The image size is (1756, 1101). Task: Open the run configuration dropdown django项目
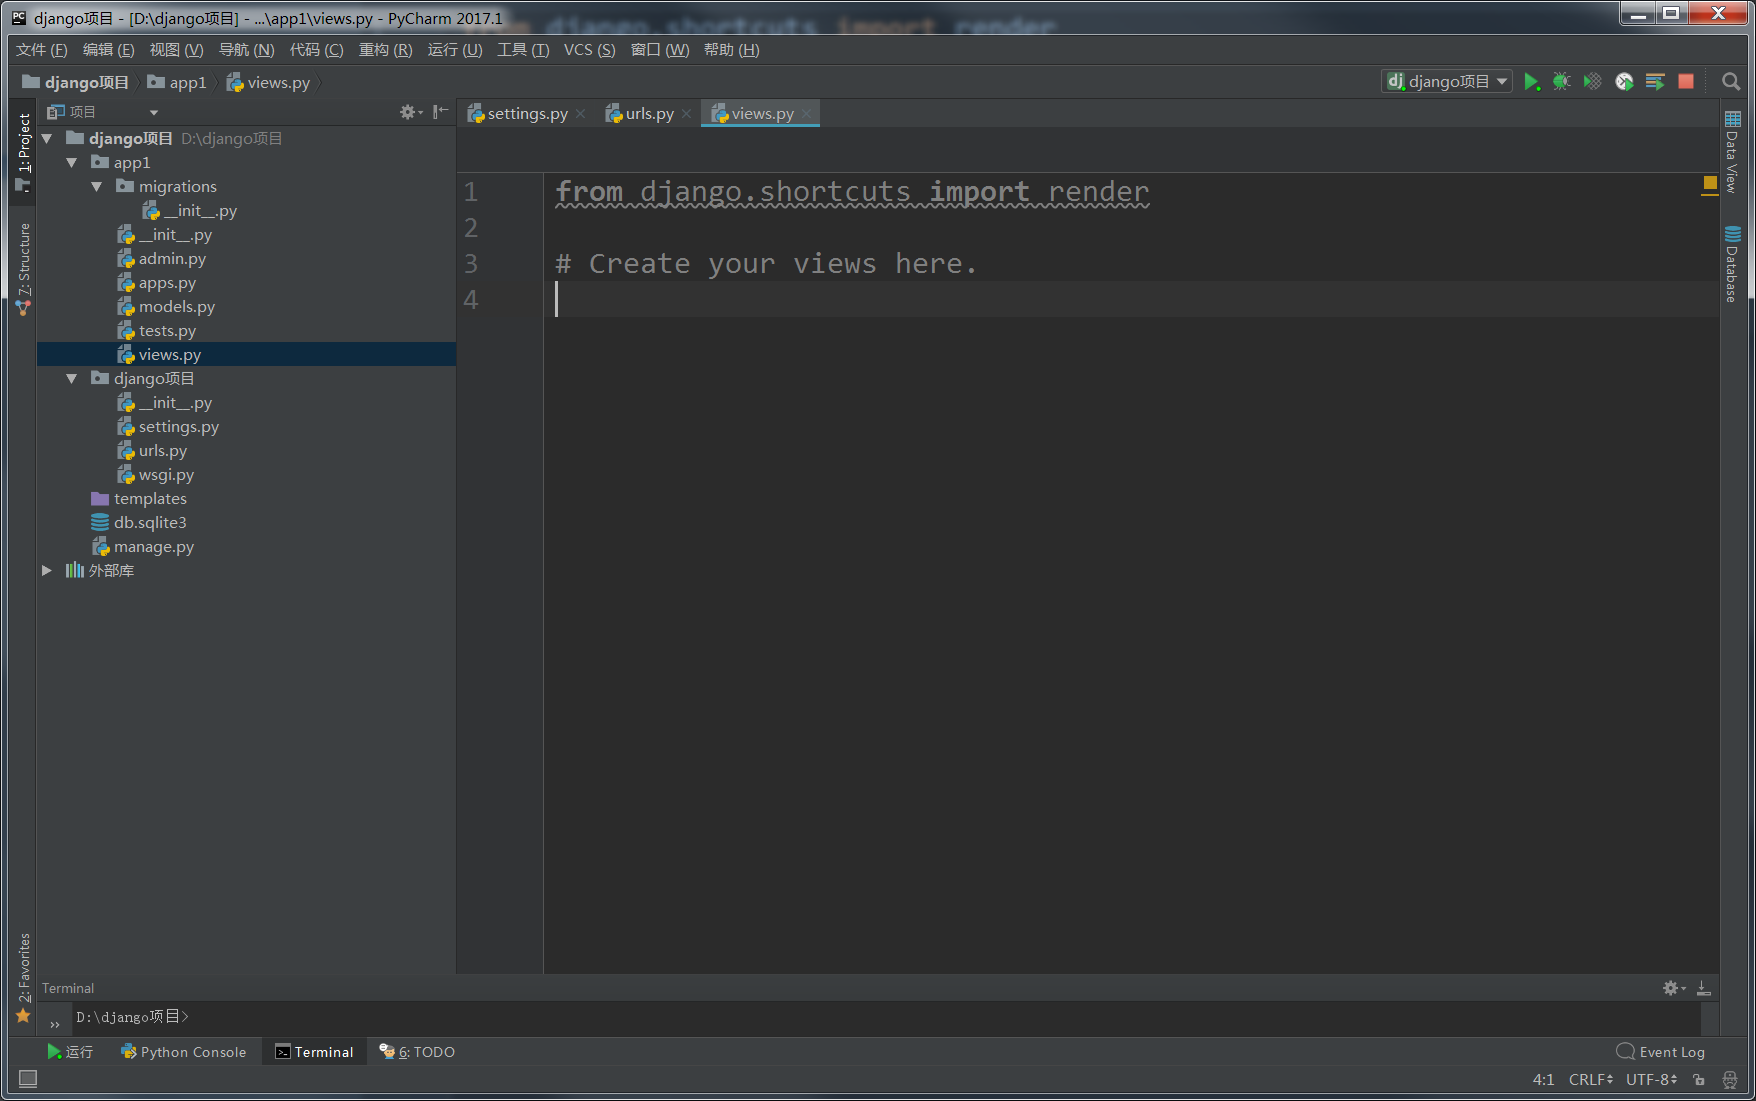(1447, 81)
